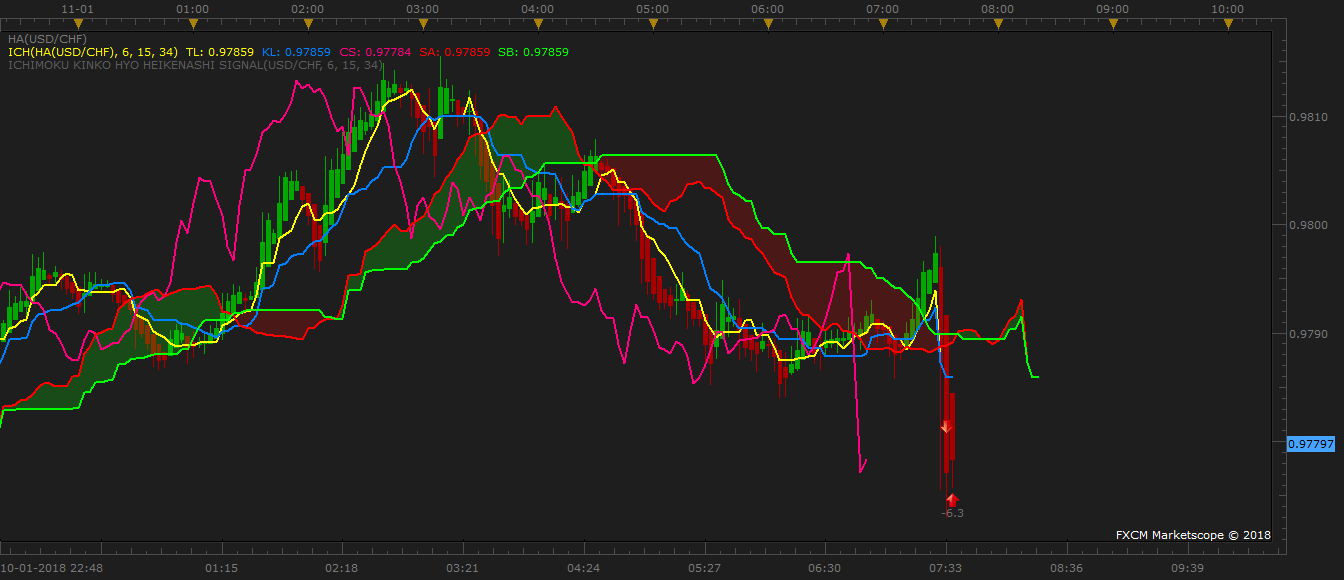Click the FXCM Marketscope © 2018 text
1344x580 pixels.
click(1193, 535)
